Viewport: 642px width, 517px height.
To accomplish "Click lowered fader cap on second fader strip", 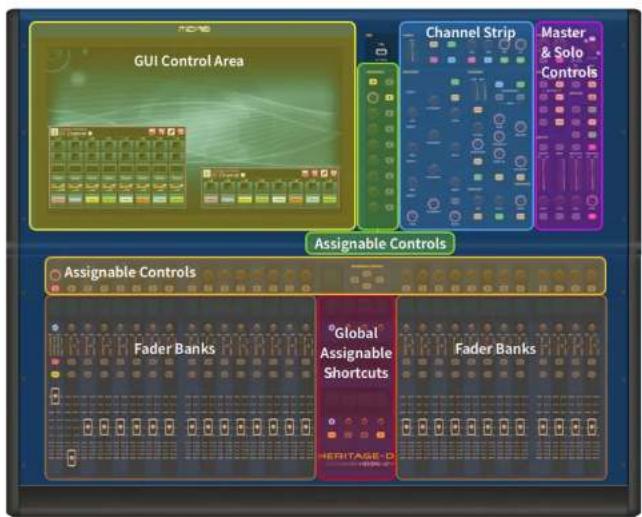I will [71, 458].
